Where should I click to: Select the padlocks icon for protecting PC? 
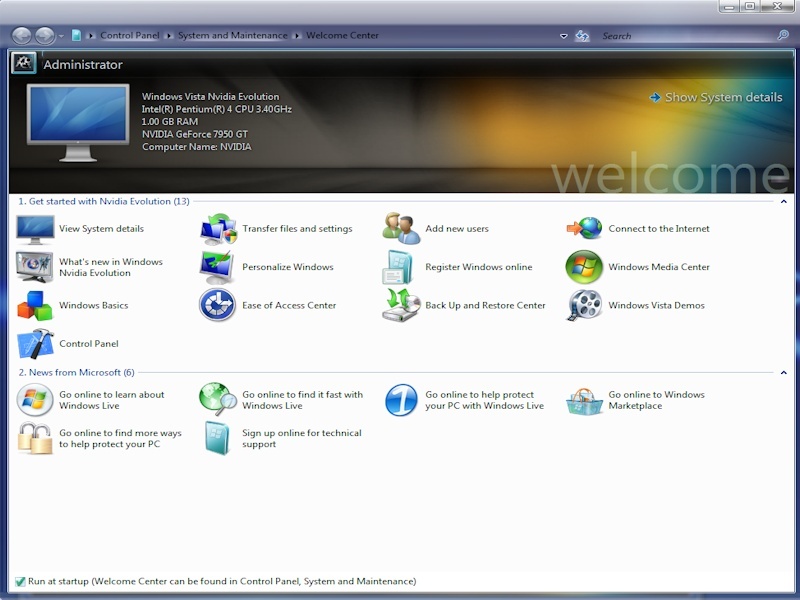[x=35, y=438]
